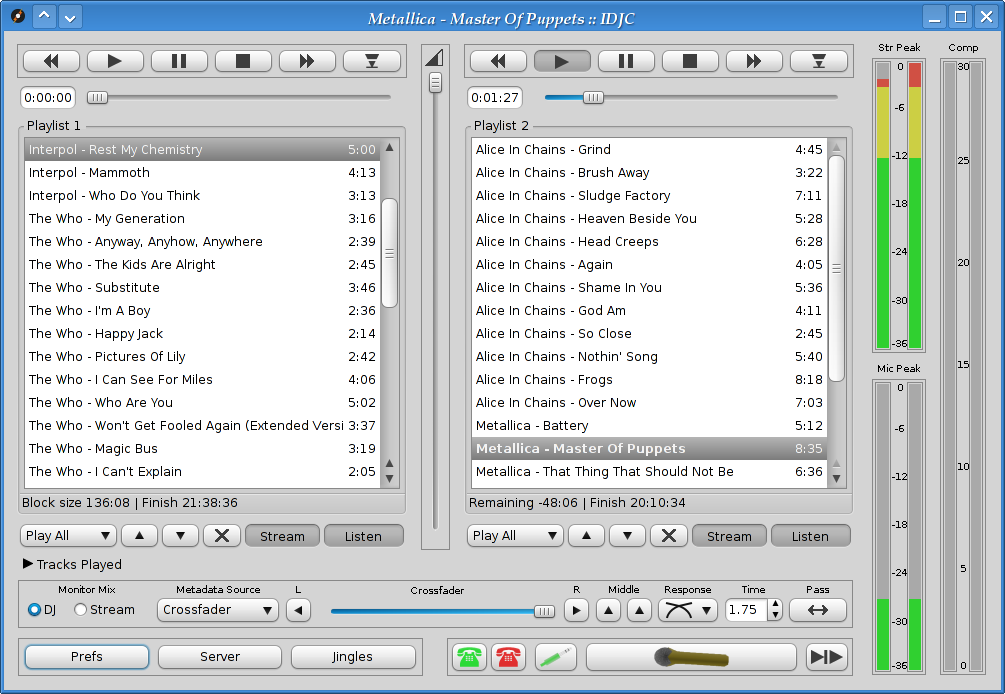The height and width of the screenshot is (694, 1005).
Task: Toggle the play button on right player
Action: [562, 61]
